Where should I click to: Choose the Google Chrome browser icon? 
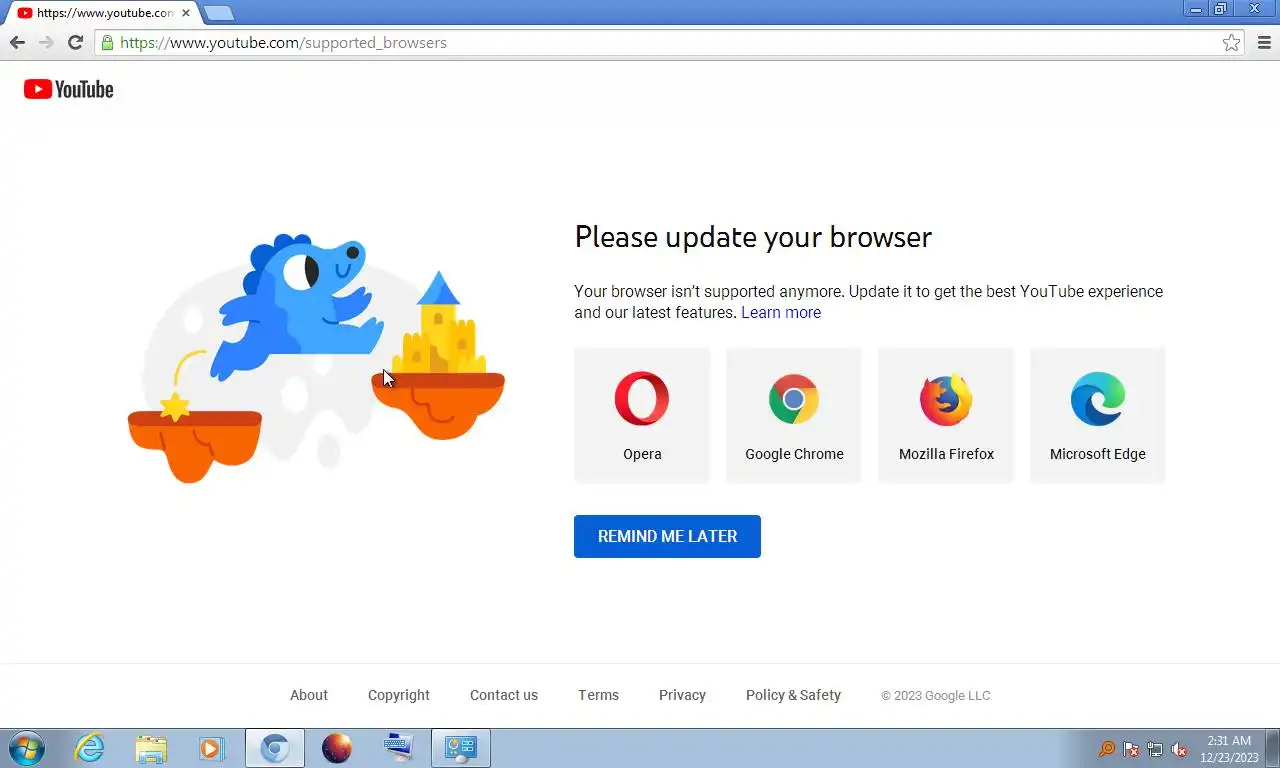(794, 399)
